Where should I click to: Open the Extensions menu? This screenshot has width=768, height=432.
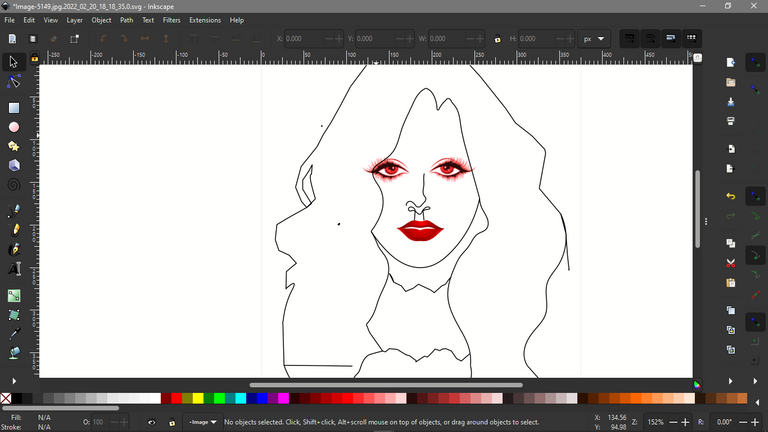point(205,20)
